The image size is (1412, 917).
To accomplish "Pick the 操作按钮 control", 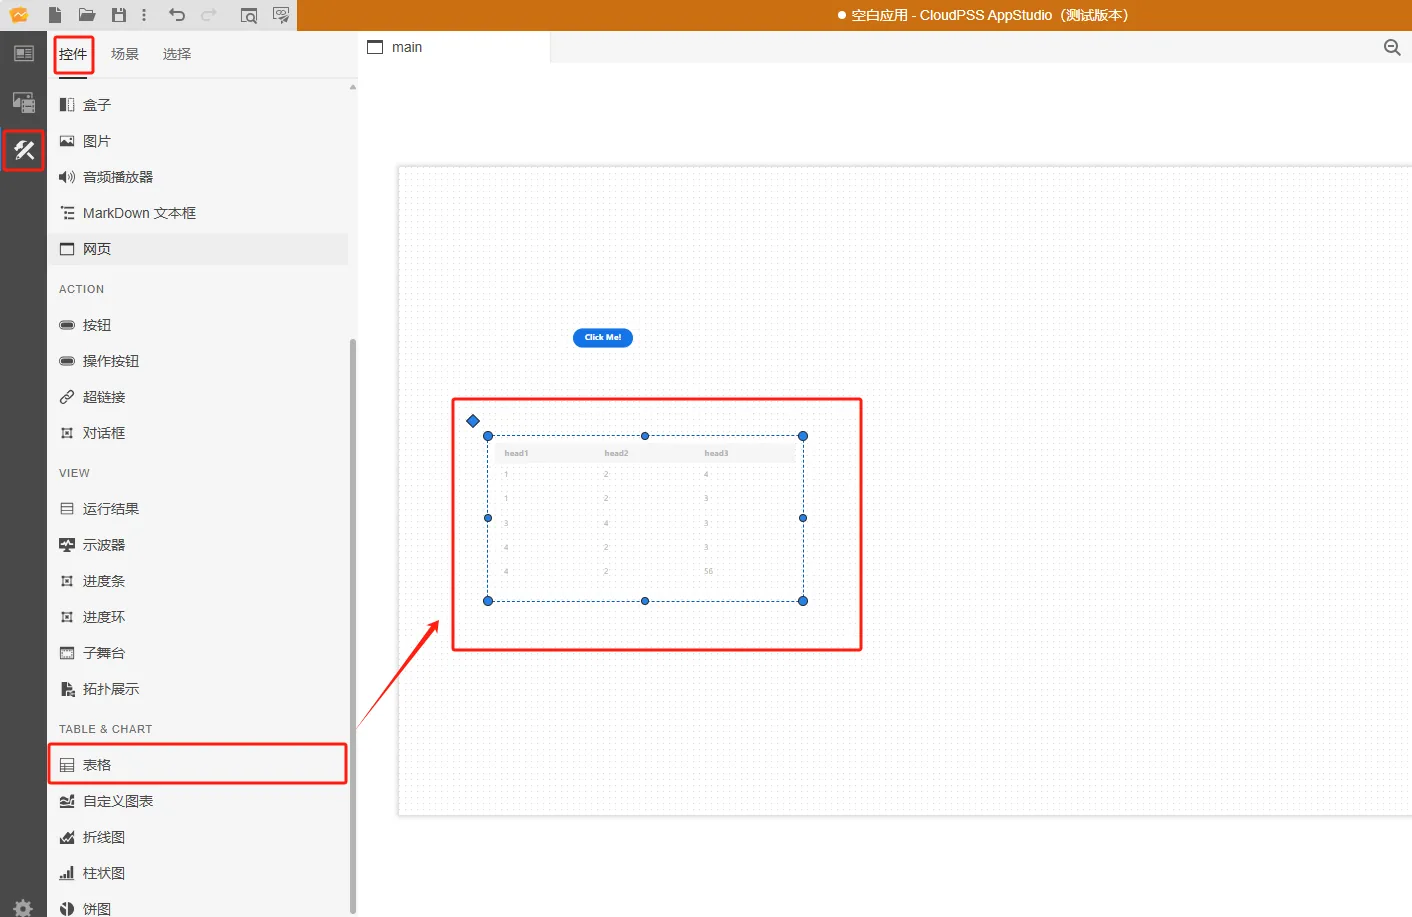I will tap(198, 361).
